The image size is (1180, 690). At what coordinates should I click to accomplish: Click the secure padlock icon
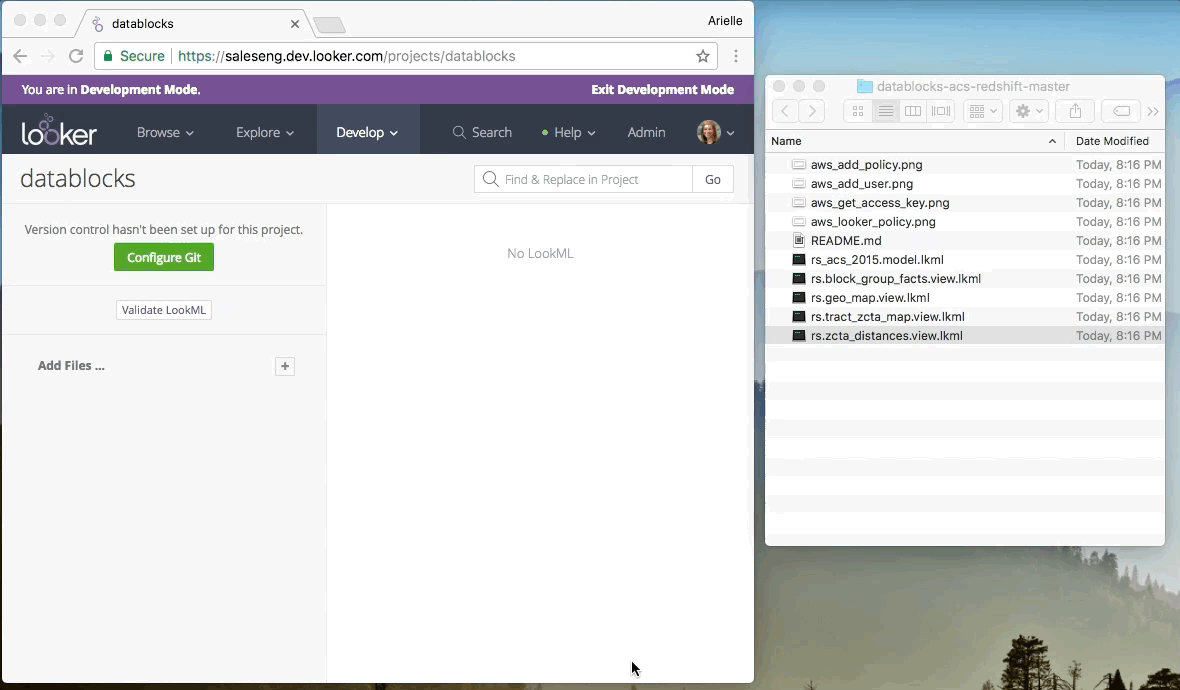pos(108,56)
